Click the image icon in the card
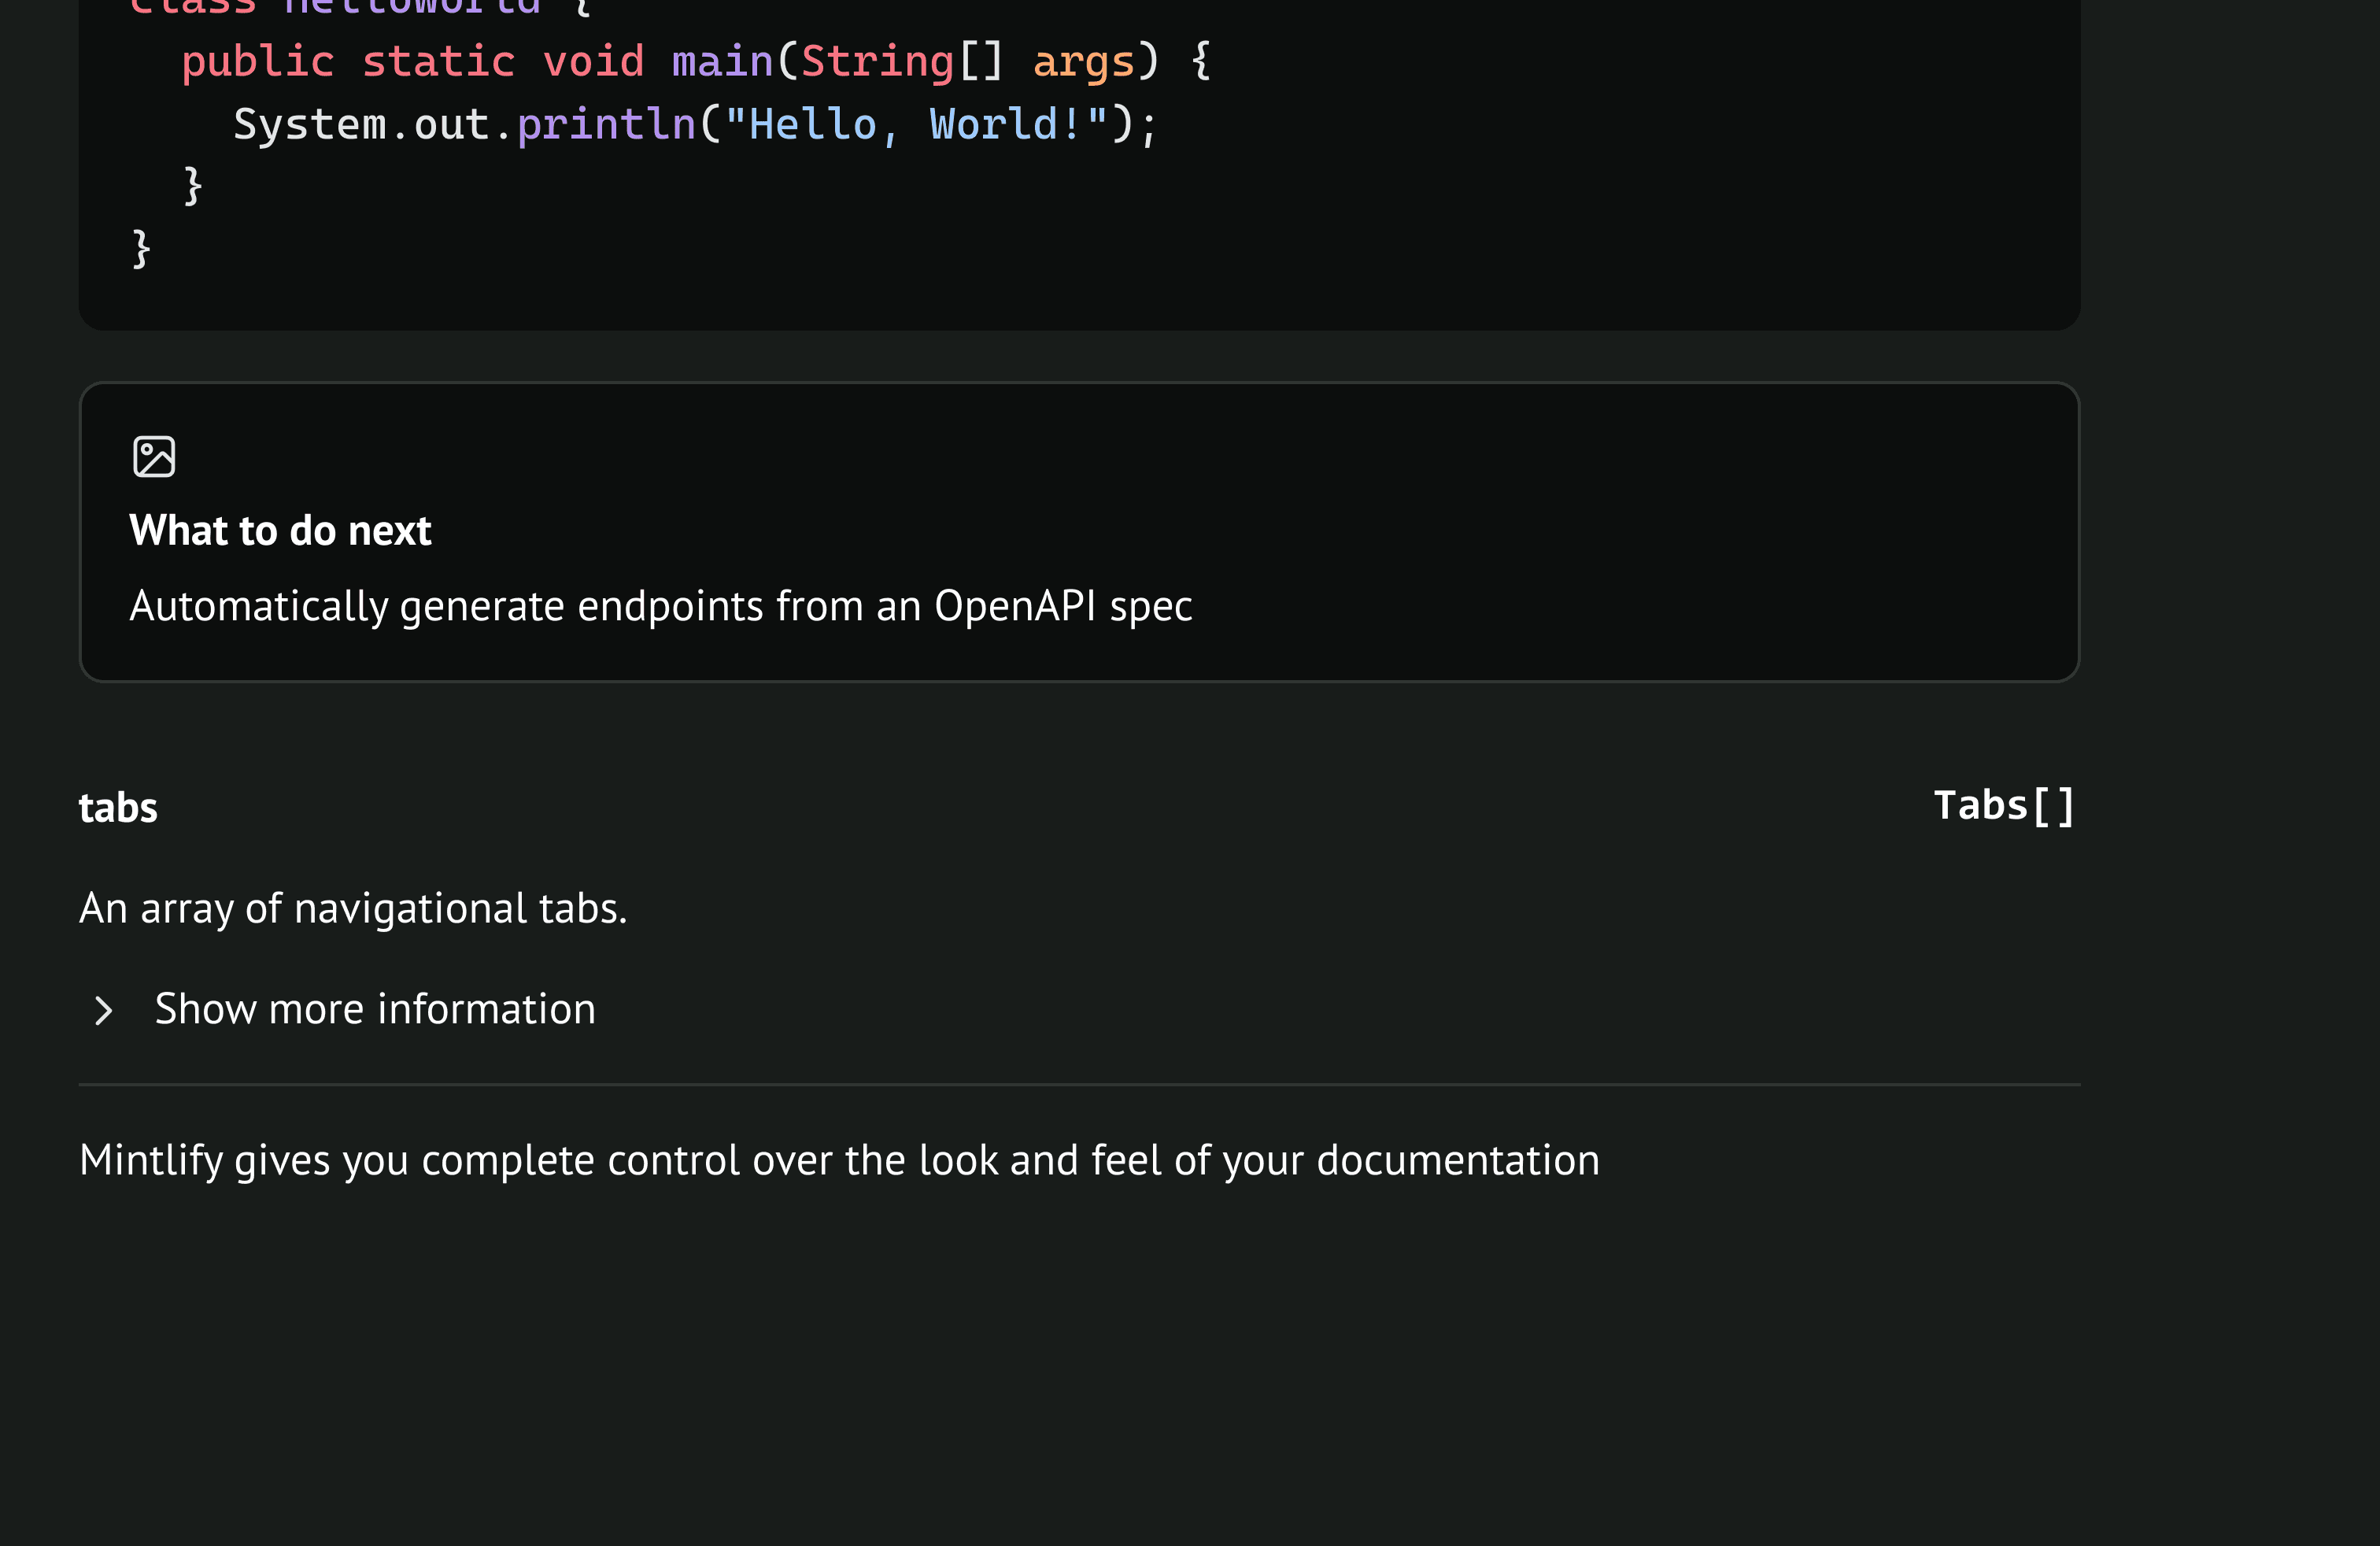This screenshot has width=2380, height=1546. coord(154,457)
